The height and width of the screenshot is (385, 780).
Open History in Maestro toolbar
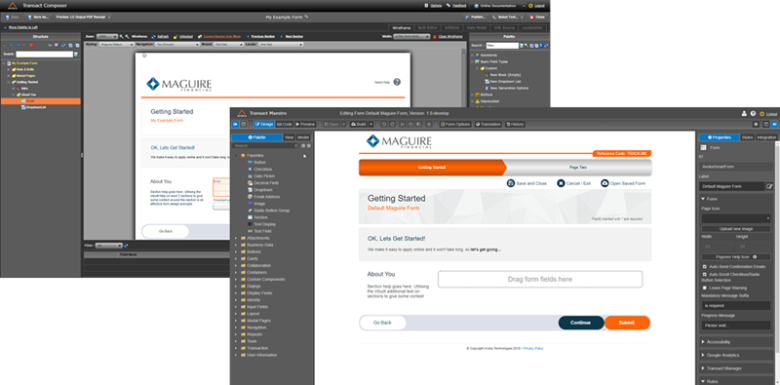515,124
